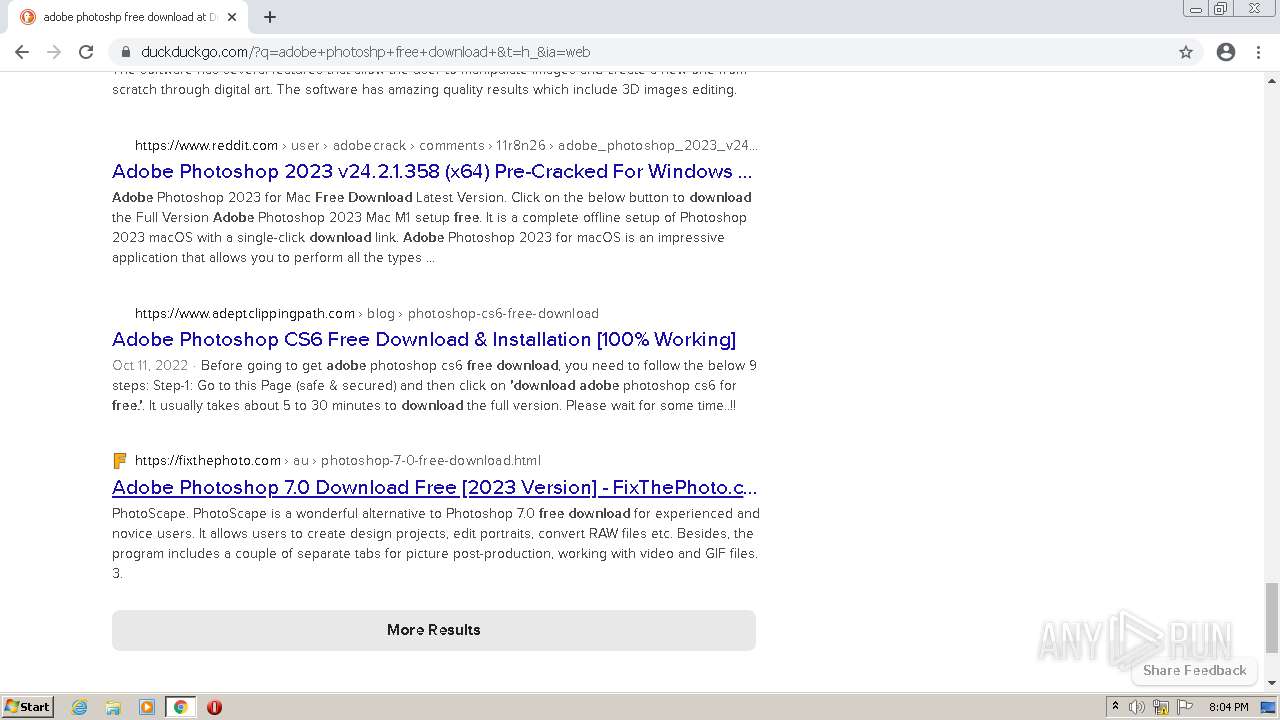Image resolution: width=1280 pixels, height=720 pixels.
Task: Click Show Desktop monitor icon in tray
Action: [x=1268, y=707]
